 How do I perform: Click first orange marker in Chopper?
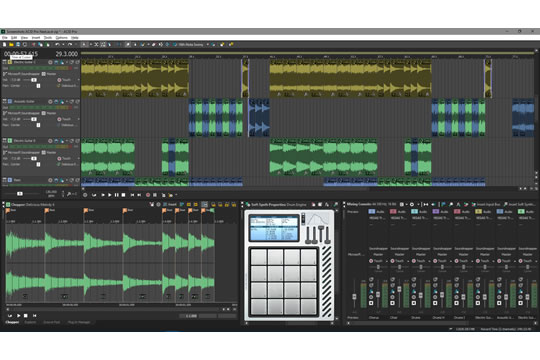click(8, 210)
